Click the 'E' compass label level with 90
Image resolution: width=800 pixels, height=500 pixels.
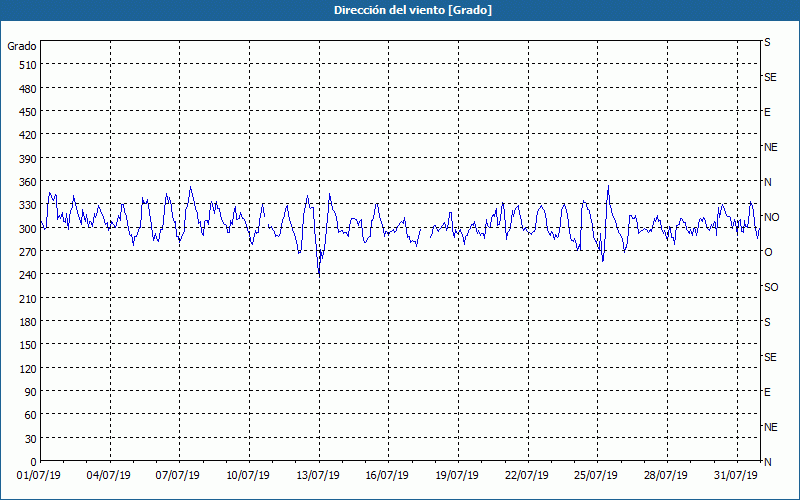coord(767,392)
